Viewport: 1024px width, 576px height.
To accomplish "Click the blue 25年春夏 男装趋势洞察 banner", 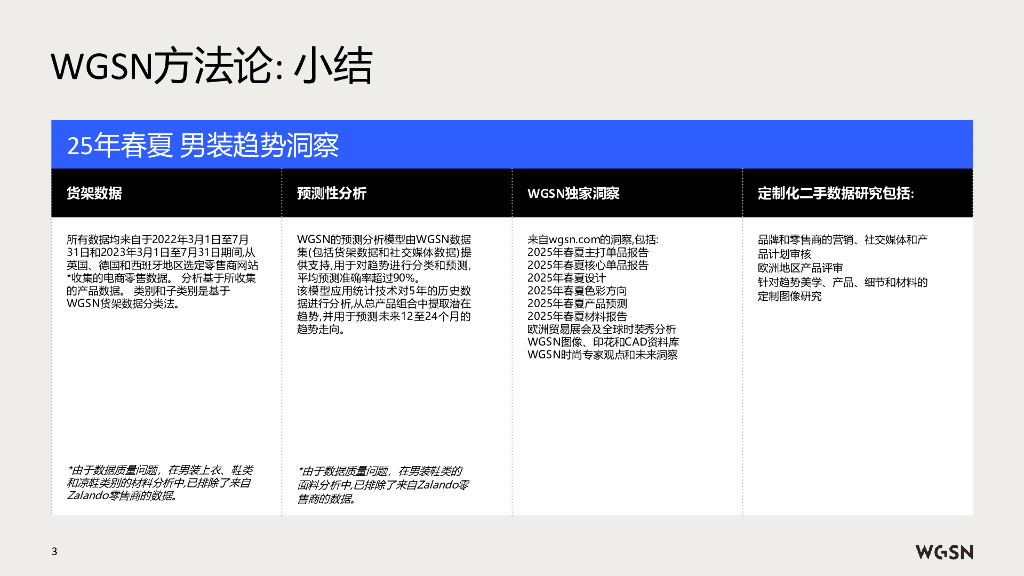I will pyautogui.click(x=203, y=146).
